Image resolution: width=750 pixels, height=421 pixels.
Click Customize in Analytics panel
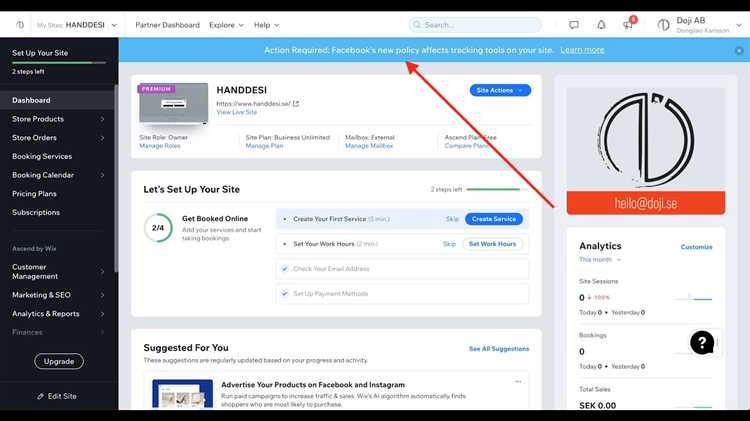pyautogui.click(x=696, y=247)
